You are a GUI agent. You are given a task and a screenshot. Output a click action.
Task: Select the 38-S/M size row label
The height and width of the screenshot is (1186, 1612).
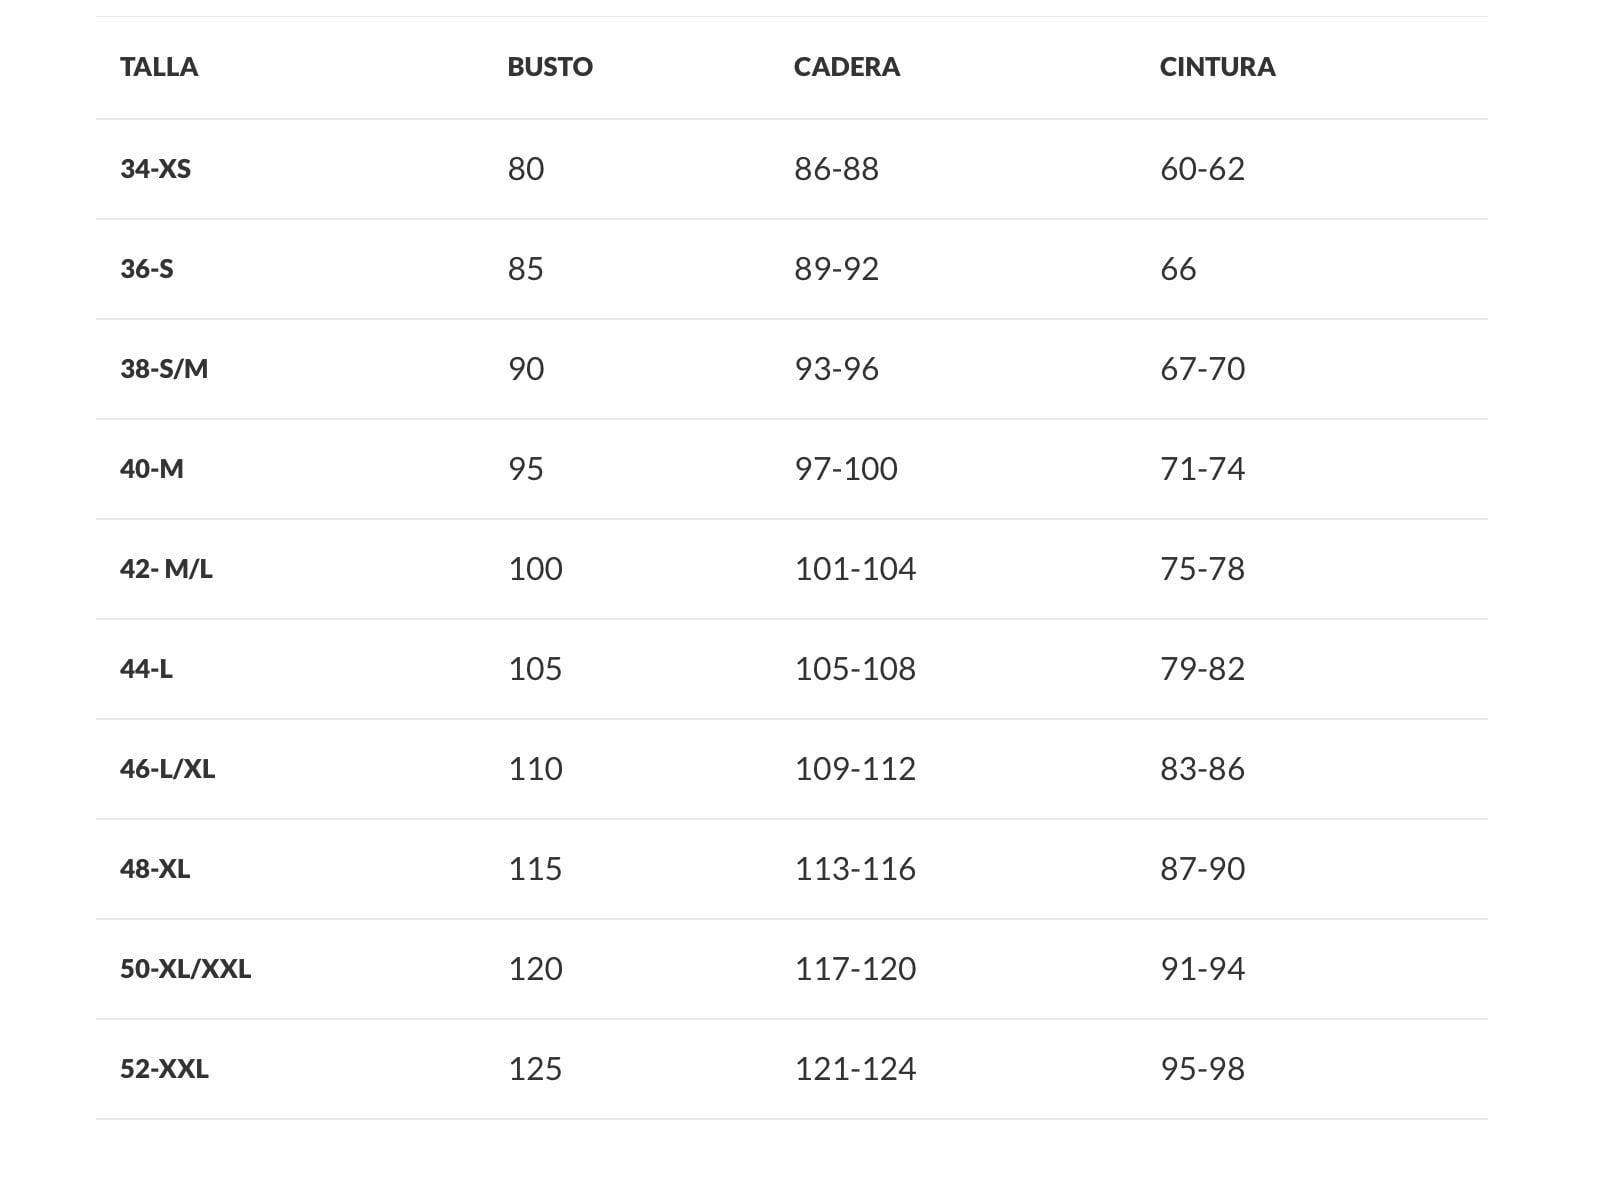(x=164, y=369)
